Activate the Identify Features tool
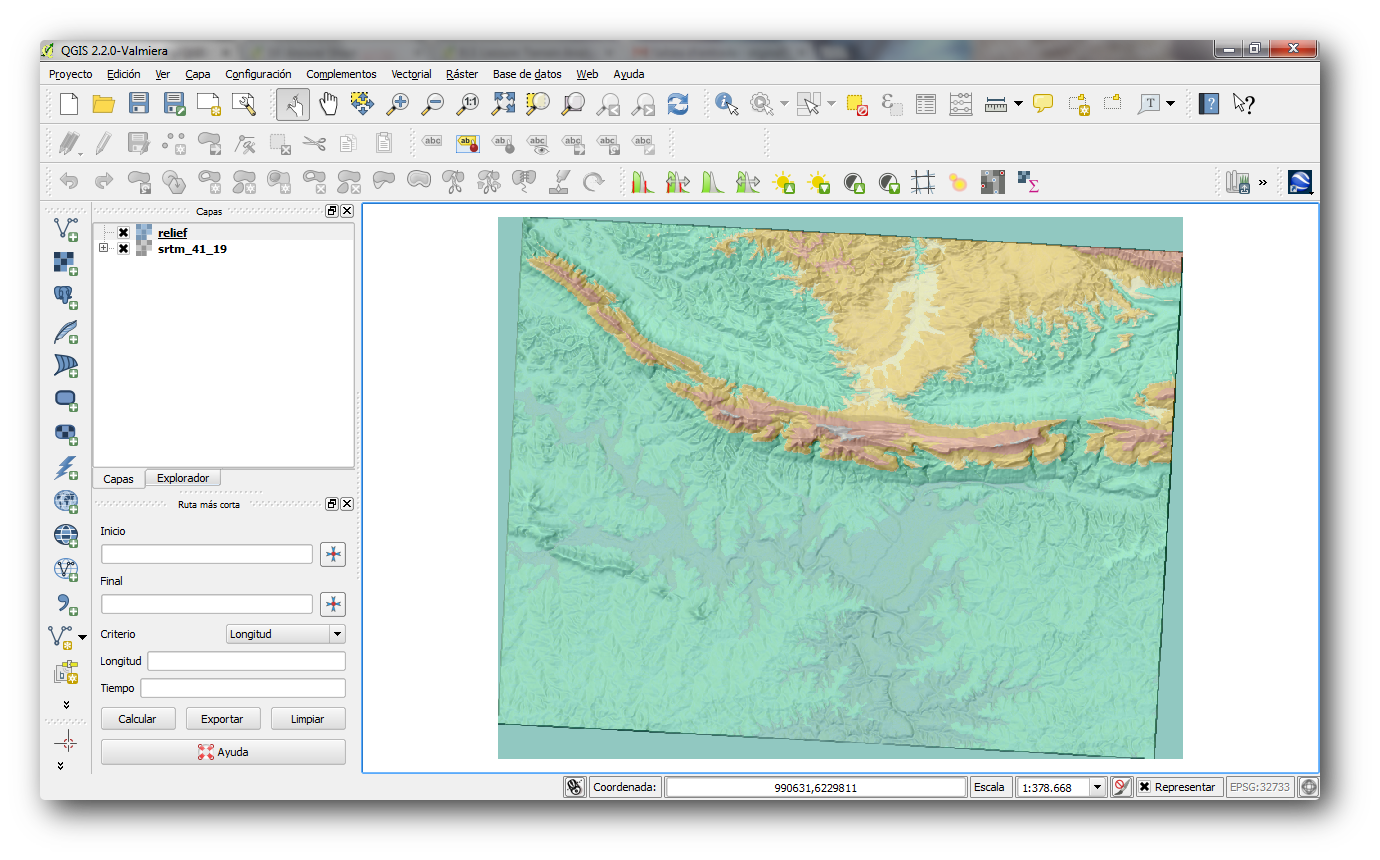1380x860 pixels. (727, 103)
